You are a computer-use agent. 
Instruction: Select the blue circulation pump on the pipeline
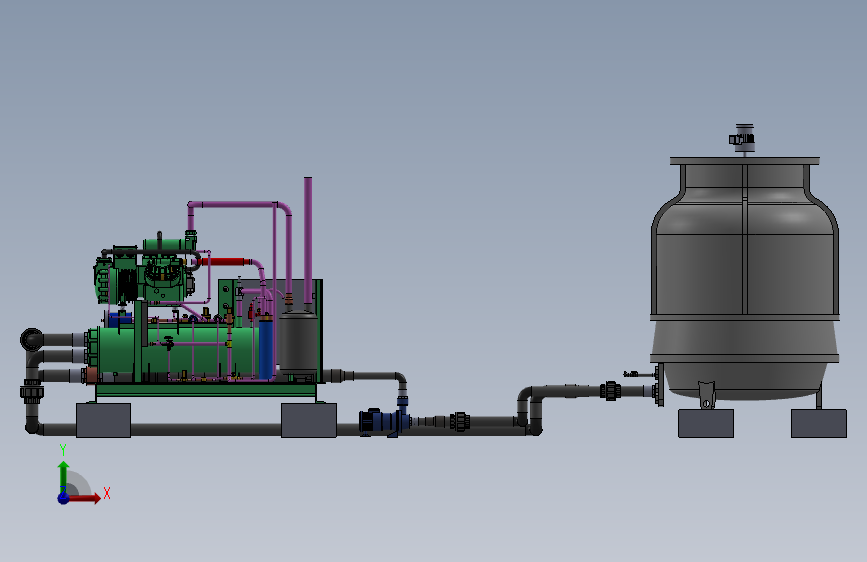(385, 422)
